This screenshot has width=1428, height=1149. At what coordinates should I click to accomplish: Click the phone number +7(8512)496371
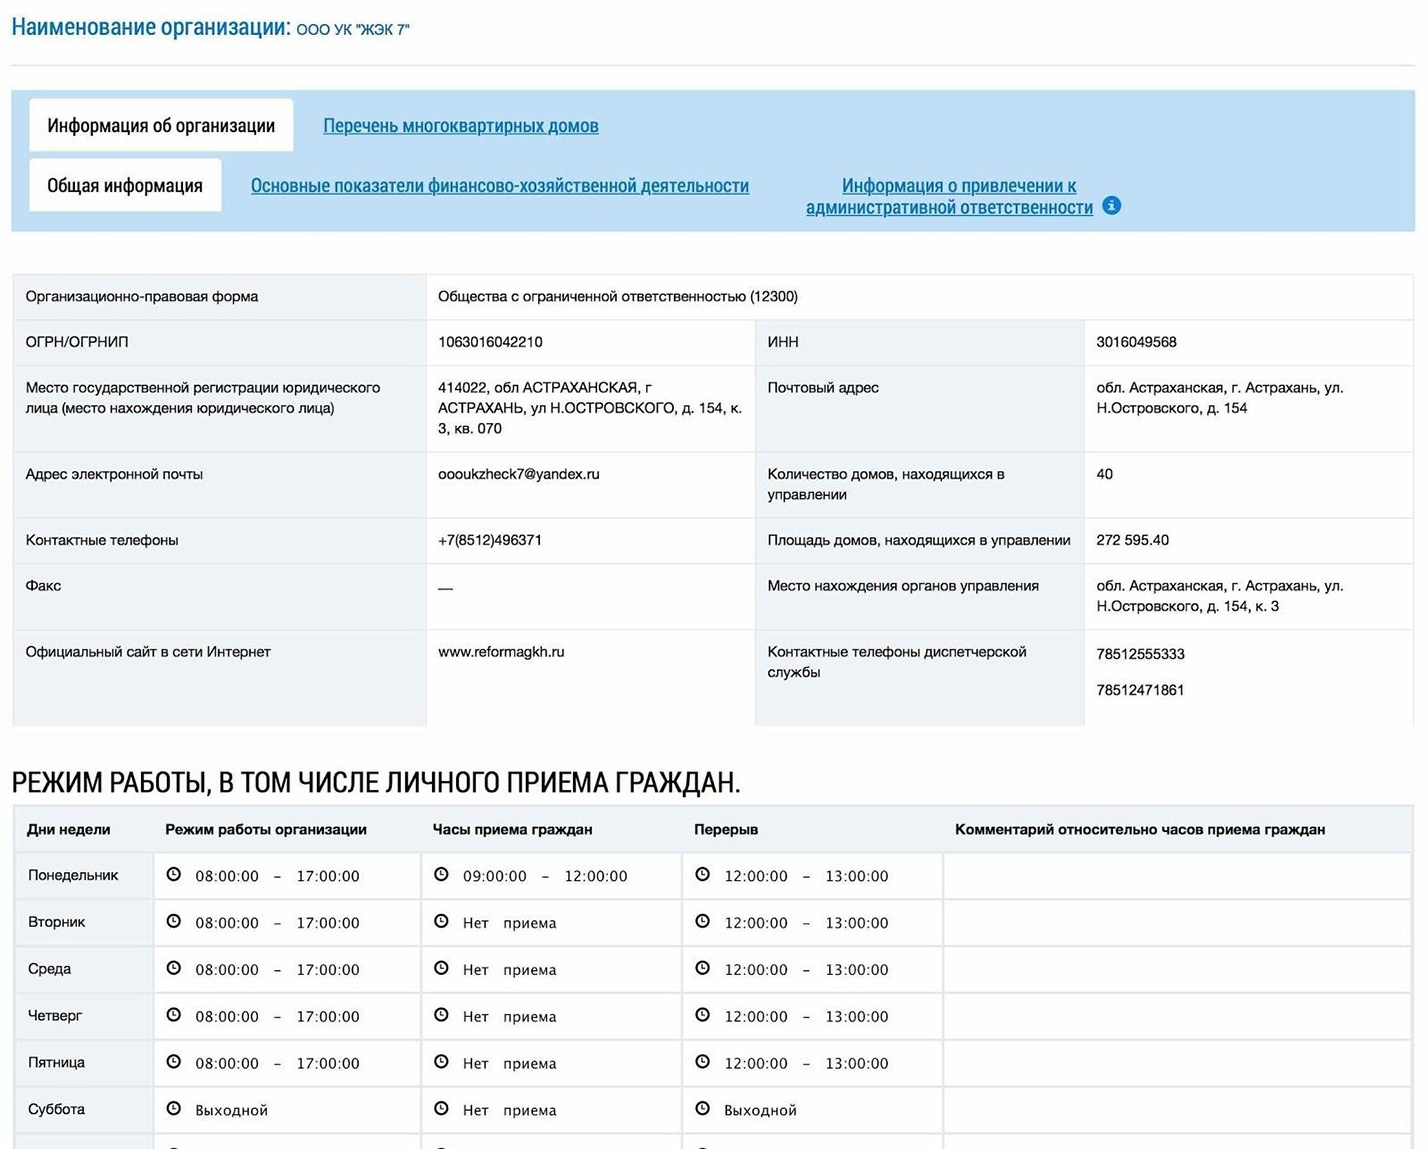click(490, 540)
